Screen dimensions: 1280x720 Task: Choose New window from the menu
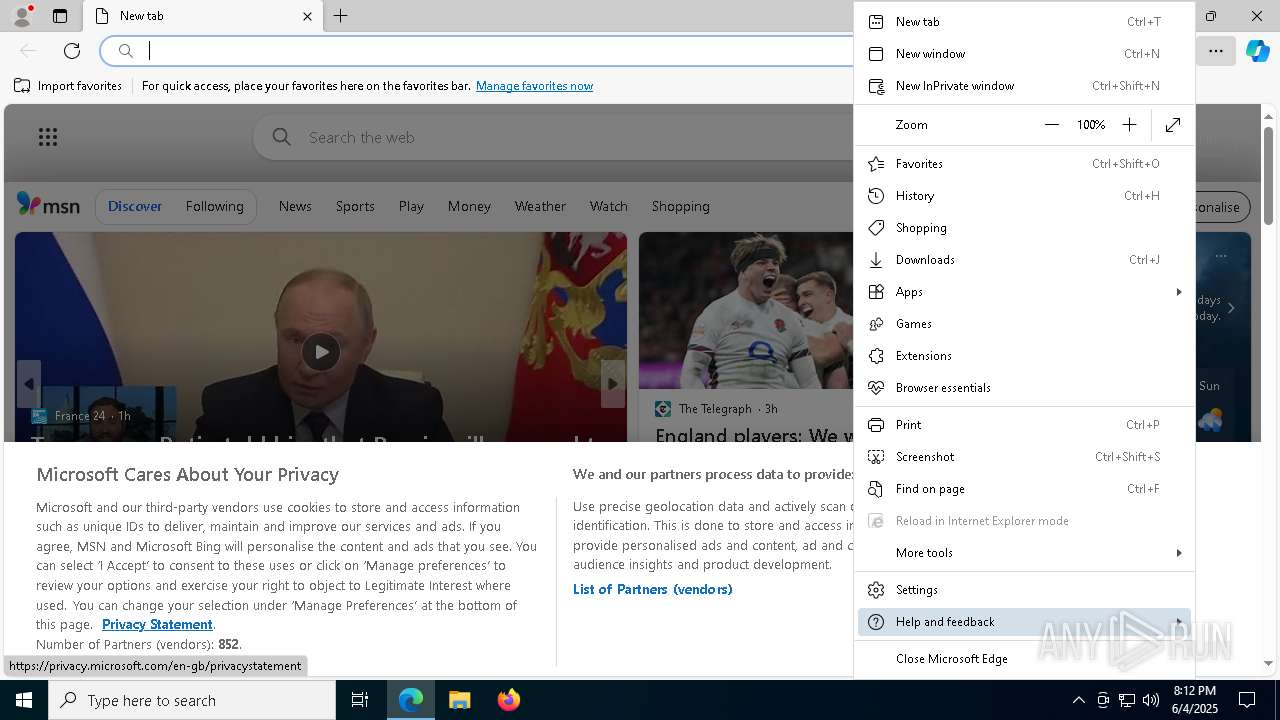tap(1024, 54)
